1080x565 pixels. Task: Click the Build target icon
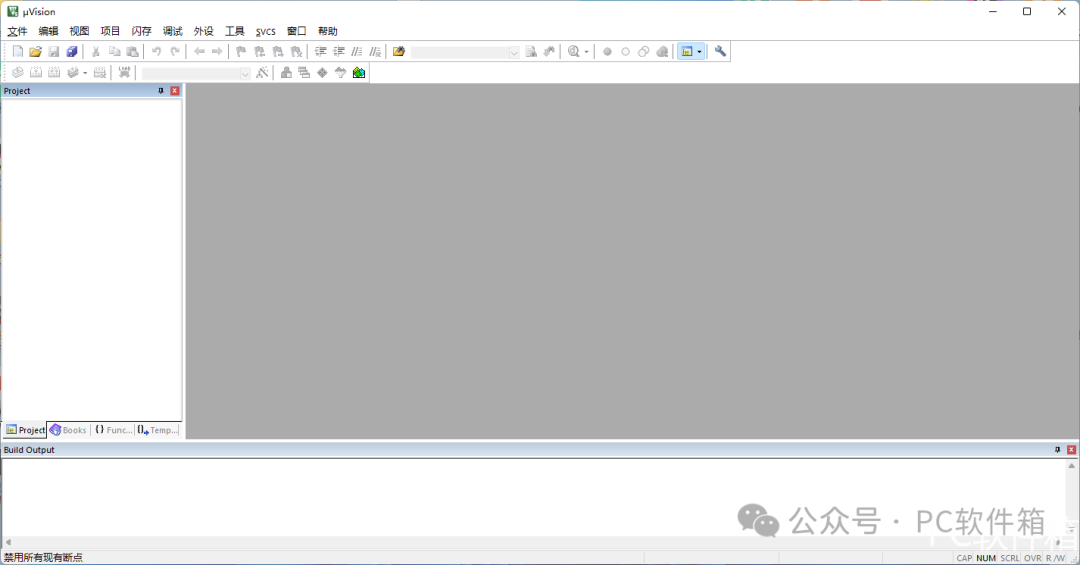36,72
